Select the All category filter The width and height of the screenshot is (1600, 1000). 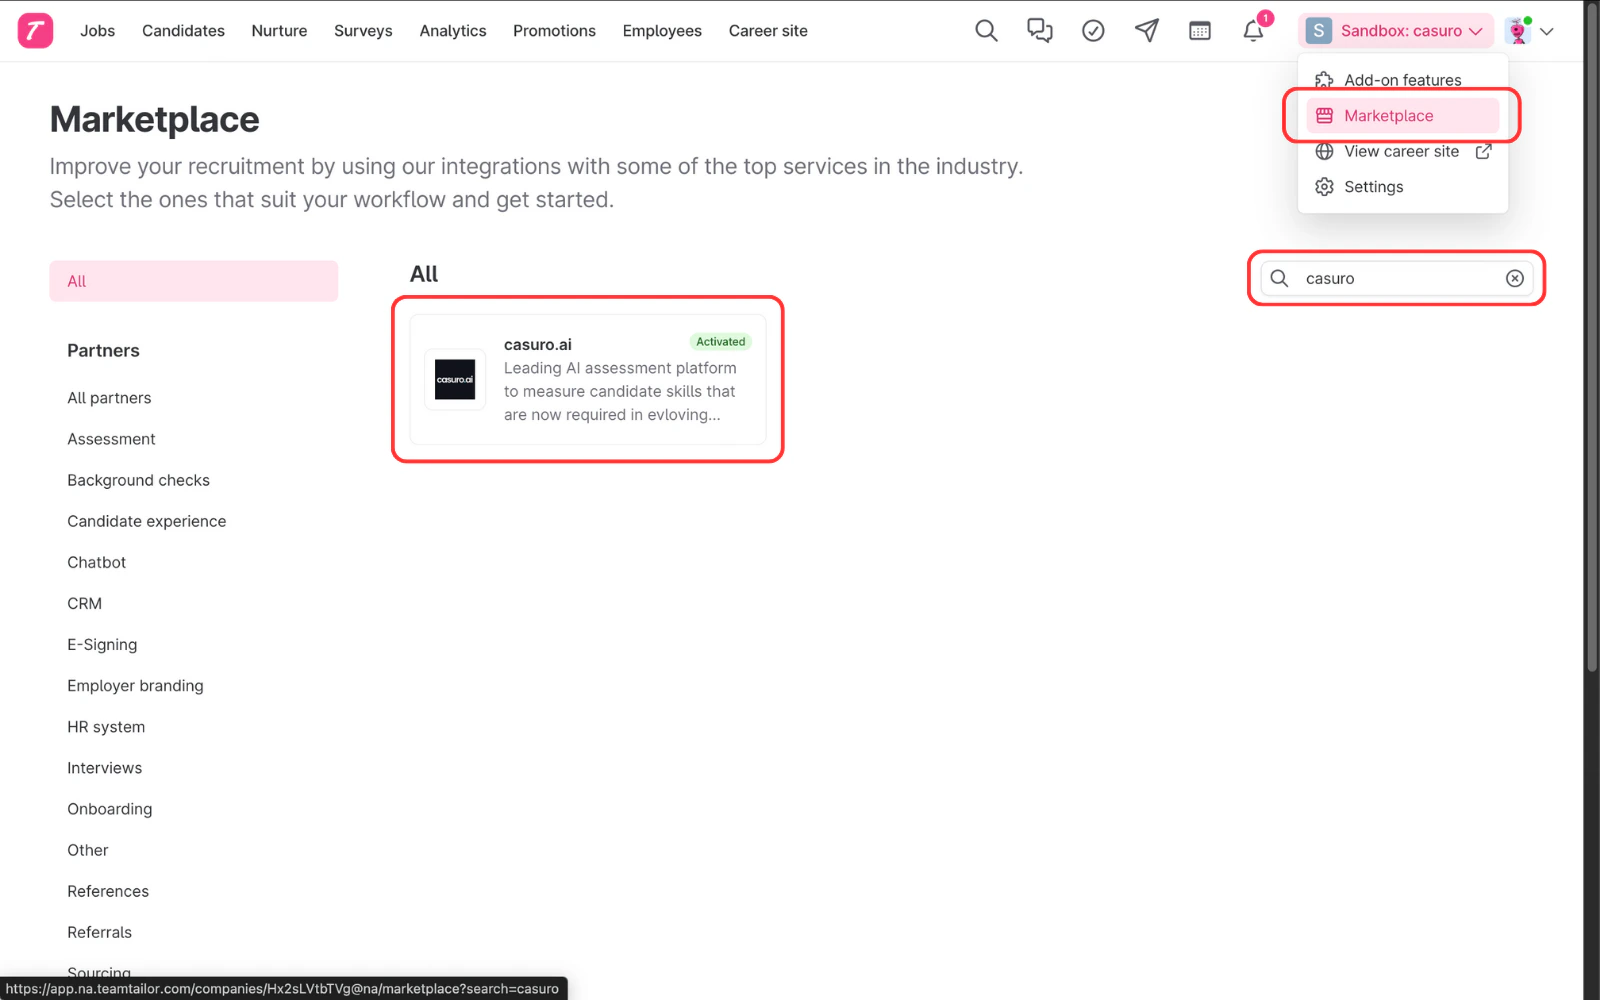[194, 281]
